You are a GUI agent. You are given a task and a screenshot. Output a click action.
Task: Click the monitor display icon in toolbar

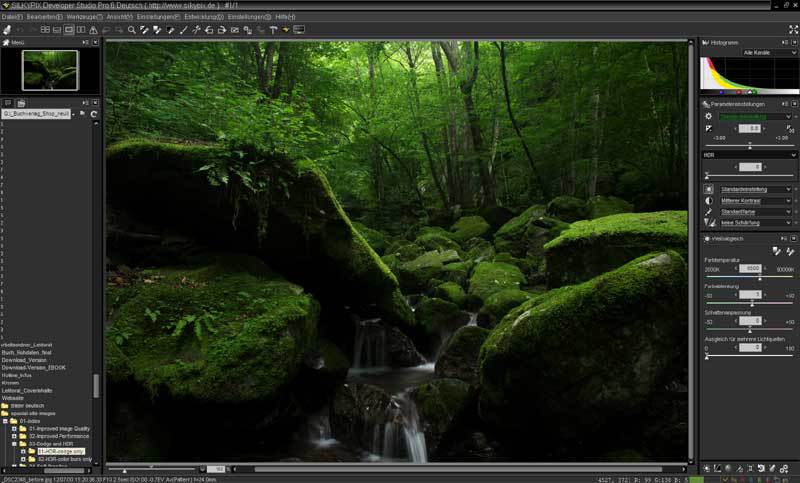click(x=299, y=30)
